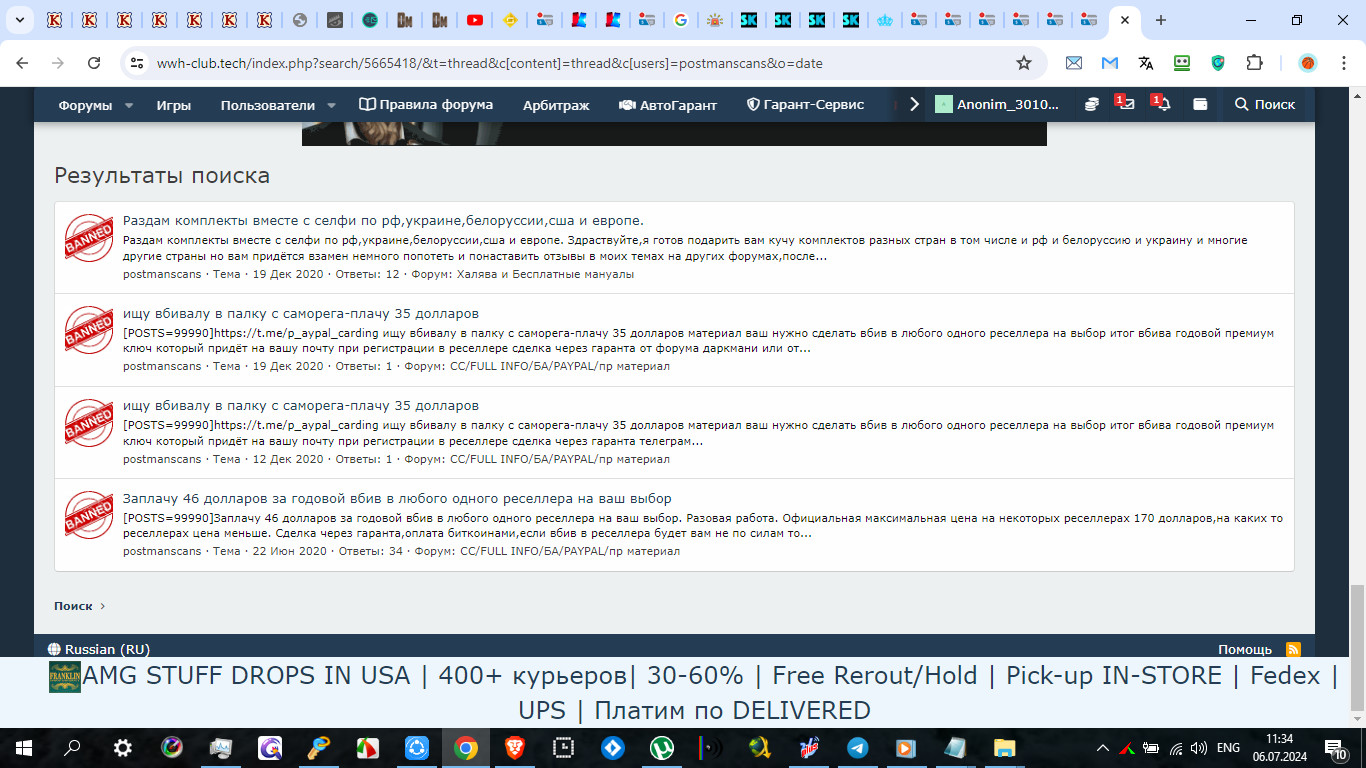Screen dimensions: 1366x768
Task: Open Windows taskbar search
Action: tap(73, 747)
